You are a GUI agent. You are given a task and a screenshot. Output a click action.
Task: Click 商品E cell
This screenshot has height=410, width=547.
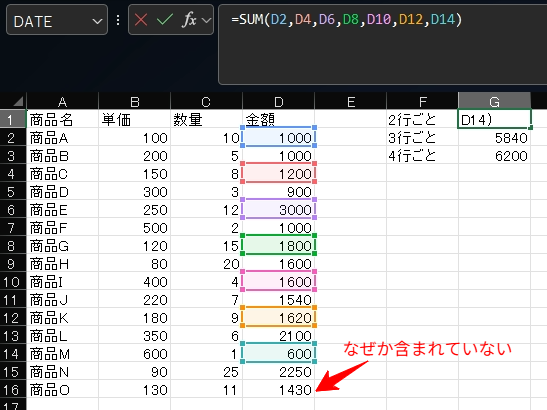(62, 210)
